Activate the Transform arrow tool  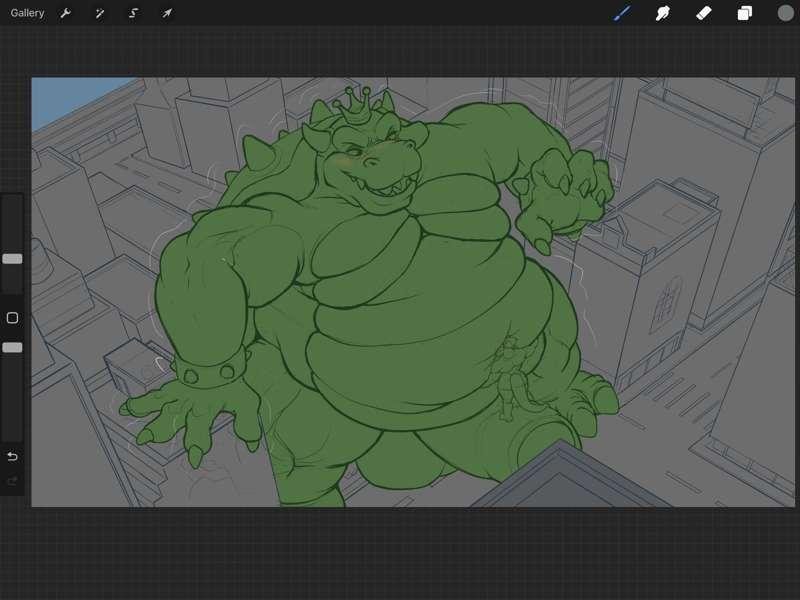tap(167, 13)
